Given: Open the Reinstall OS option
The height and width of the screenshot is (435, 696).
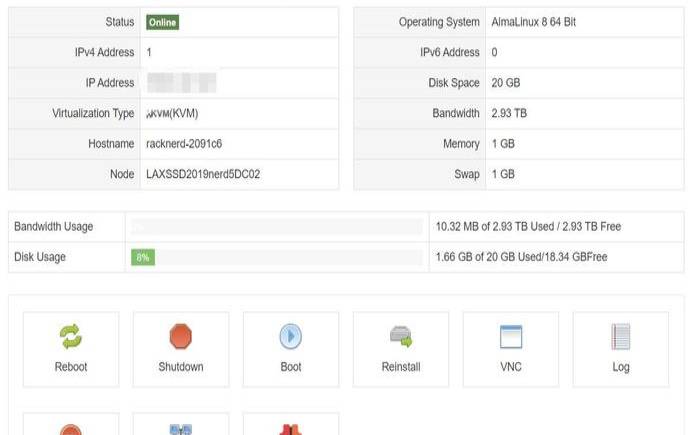Looking at the screenshot, I should (x=401, y=349).
